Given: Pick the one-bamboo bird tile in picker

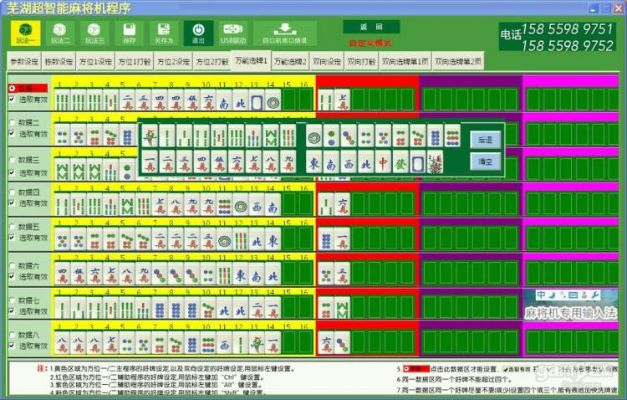Looking at the screenshot, I should (150, 136).
